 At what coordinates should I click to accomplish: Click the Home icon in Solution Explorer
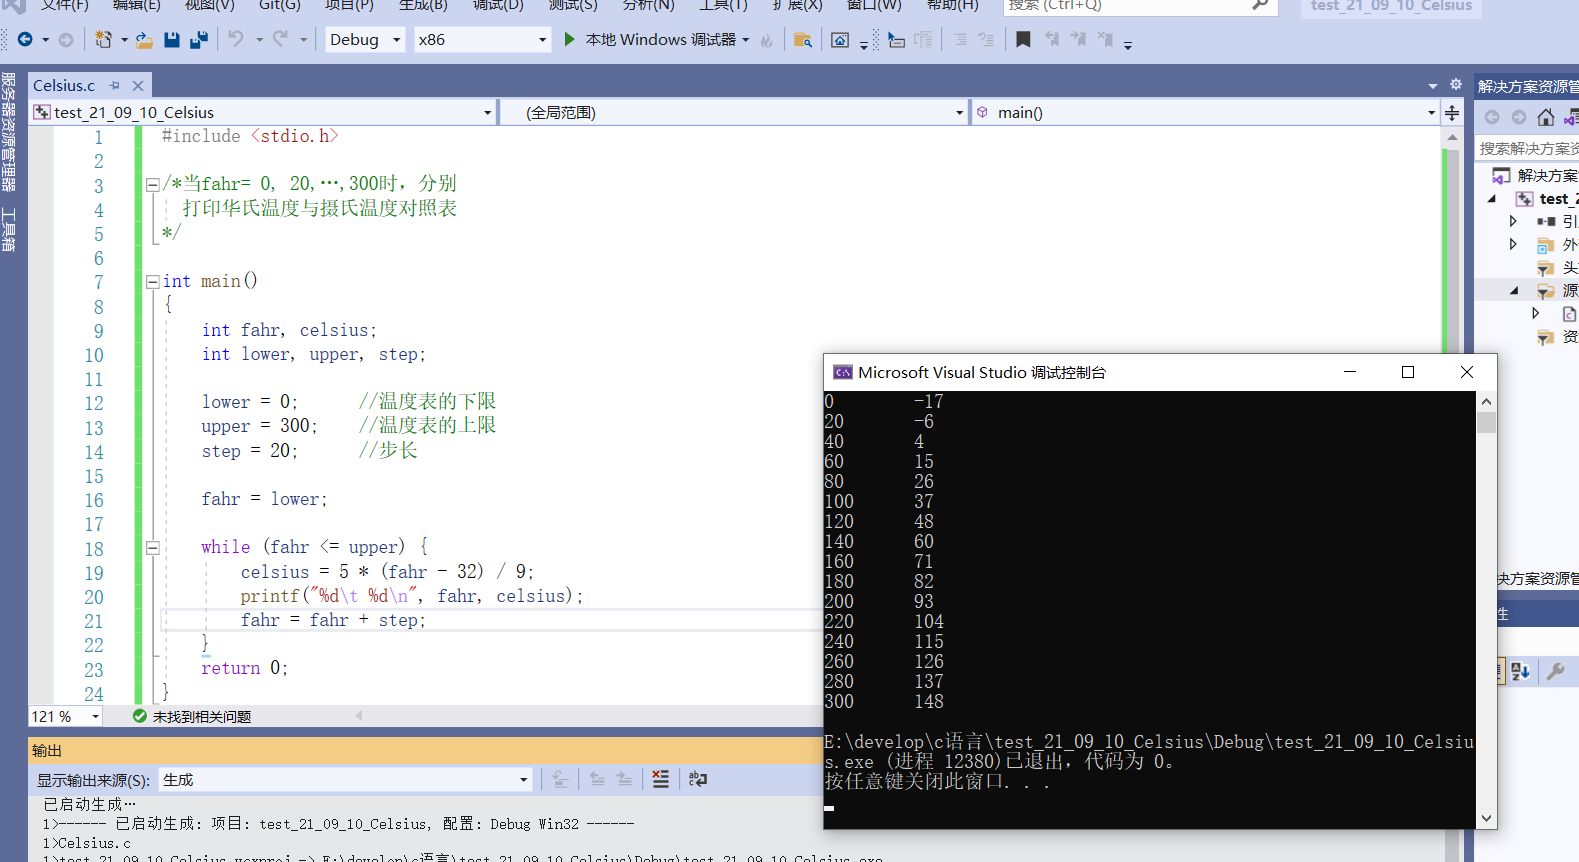point(1546,117)
